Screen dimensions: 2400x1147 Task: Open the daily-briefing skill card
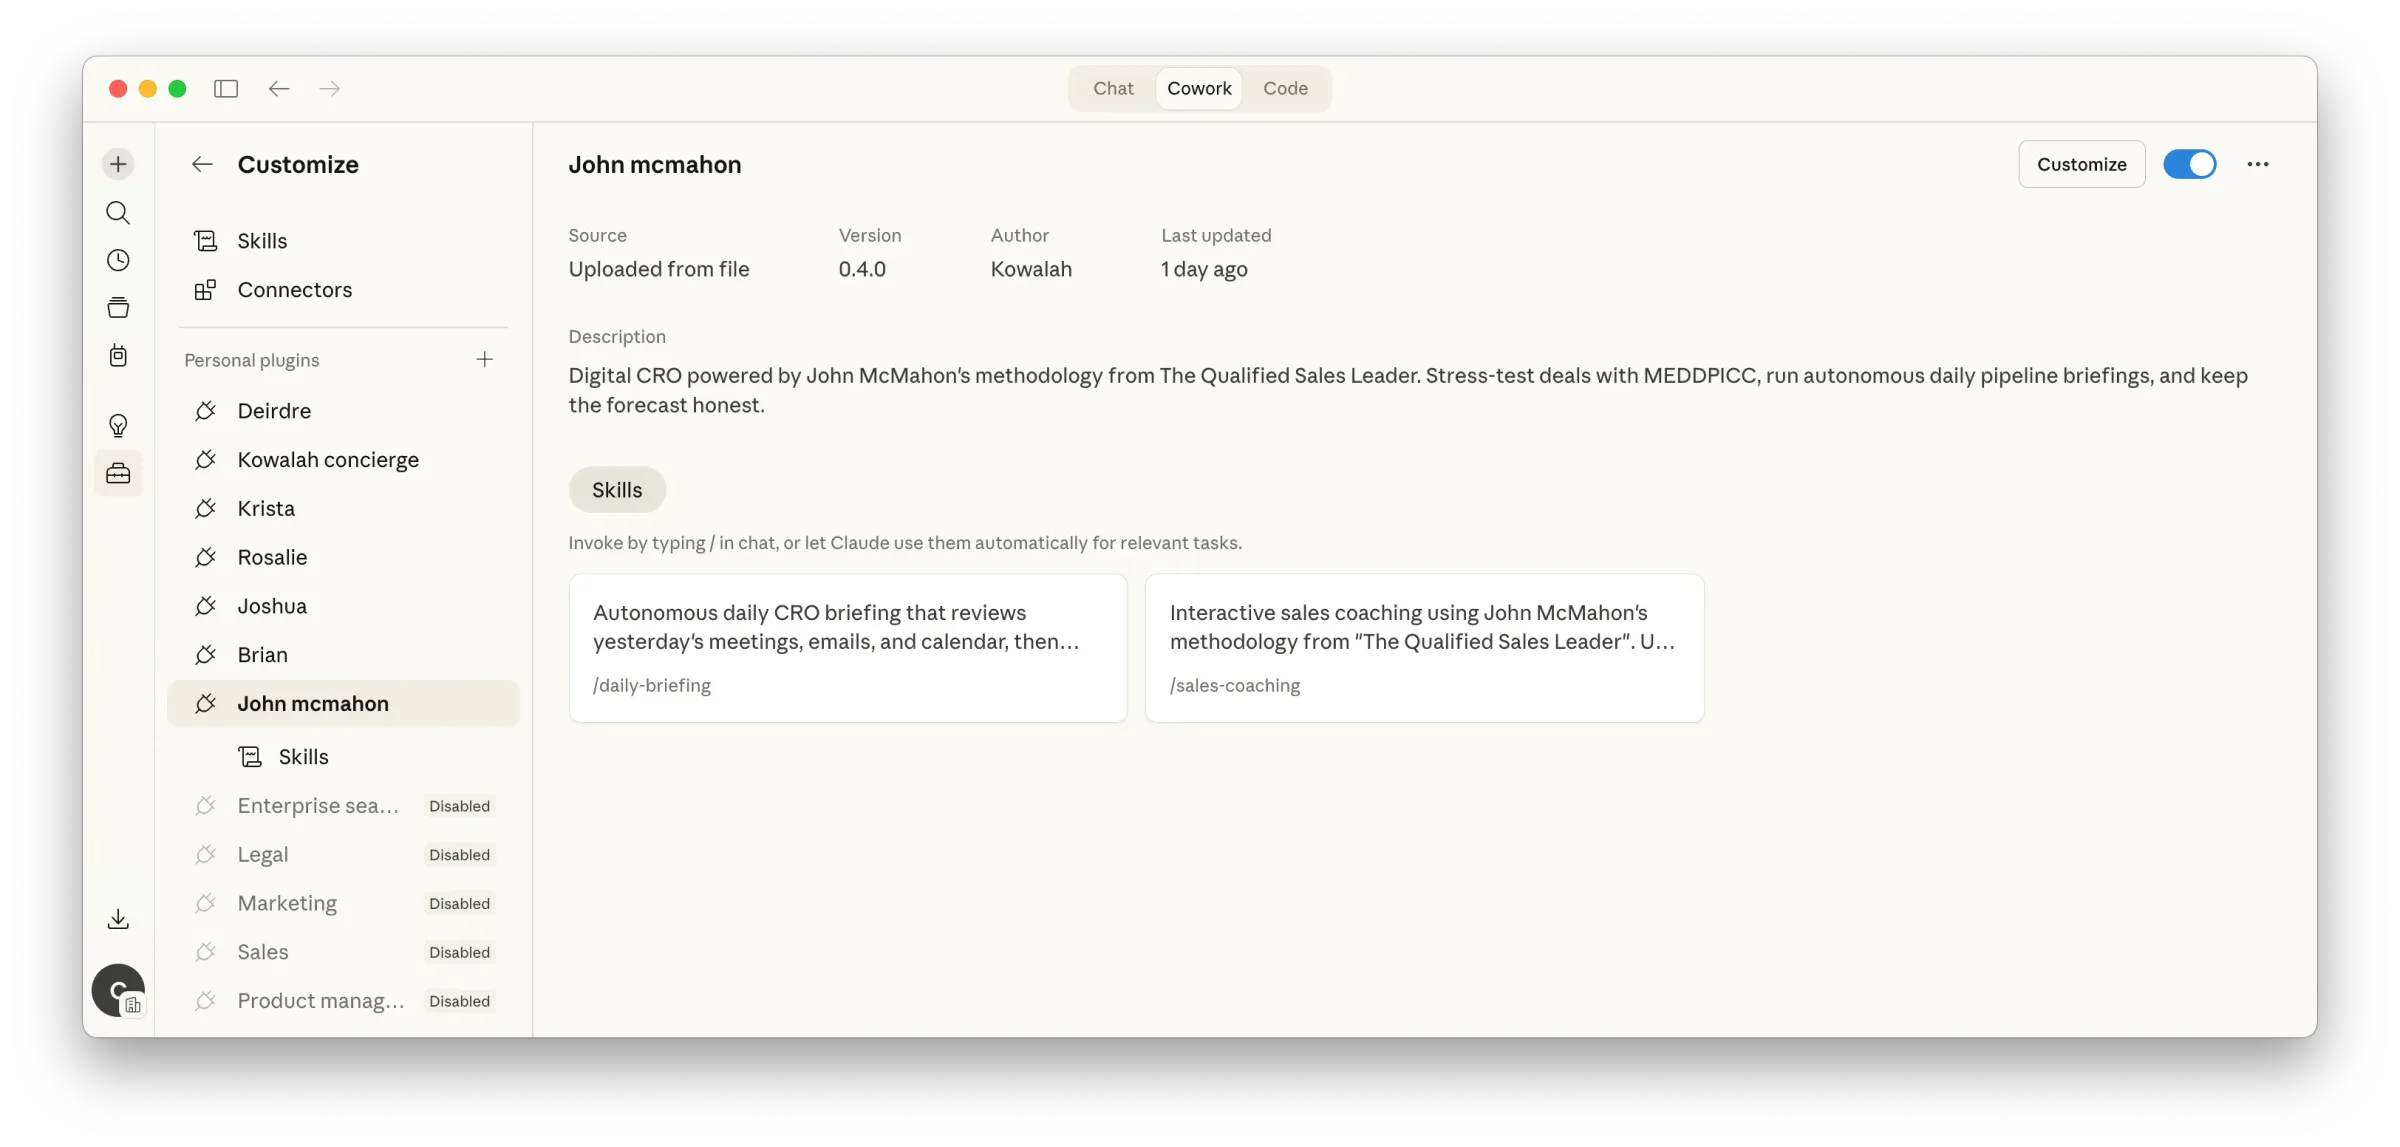847,647
